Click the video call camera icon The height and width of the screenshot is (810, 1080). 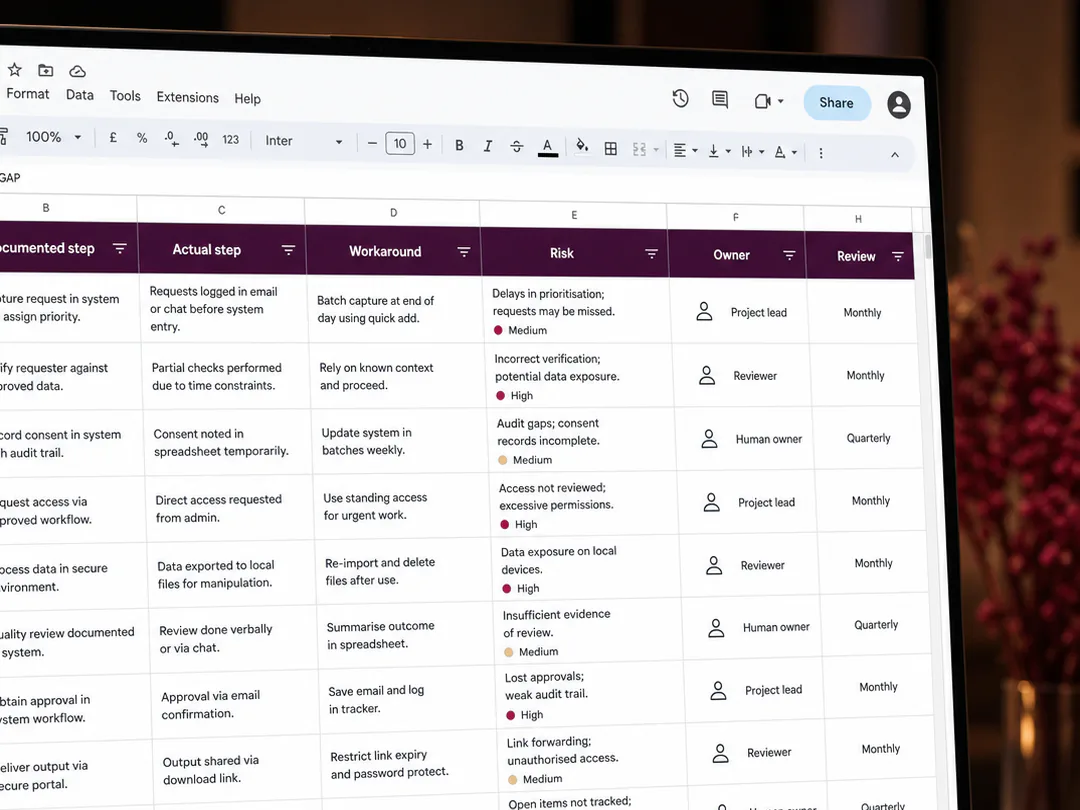(x=762, y=101)
